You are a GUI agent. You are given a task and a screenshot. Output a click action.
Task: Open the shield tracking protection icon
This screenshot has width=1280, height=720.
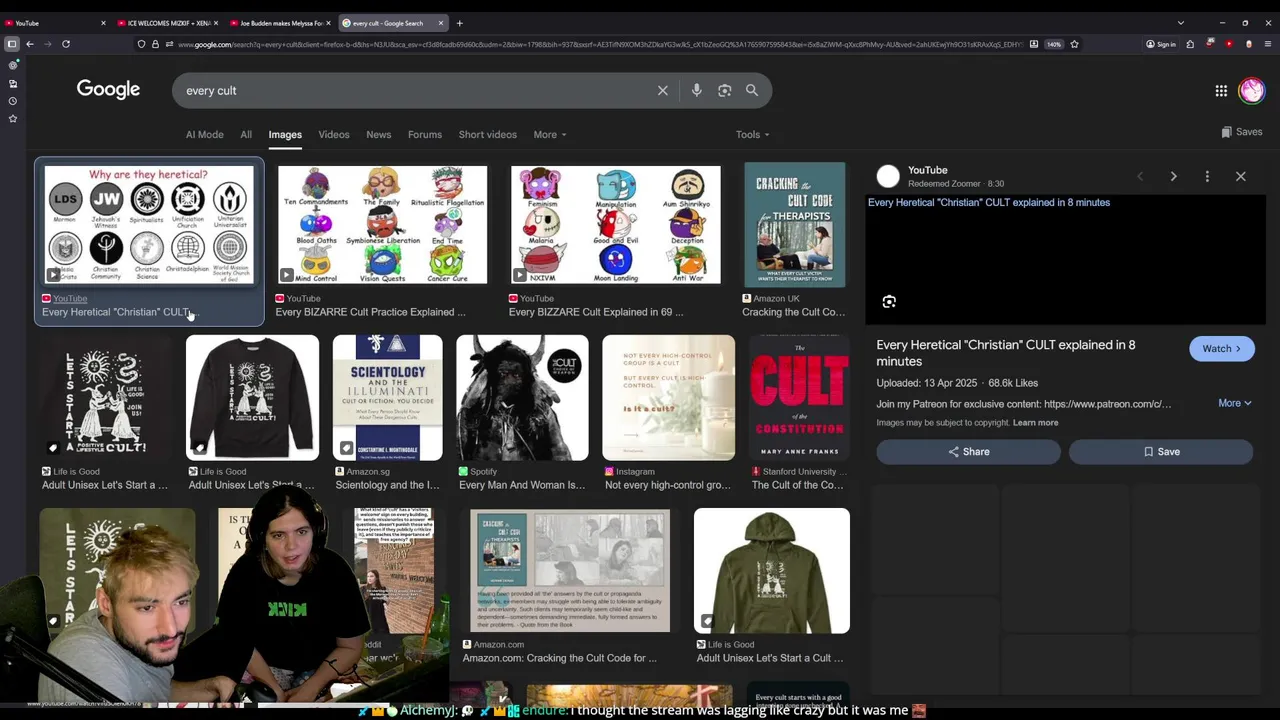coord(141,44)
